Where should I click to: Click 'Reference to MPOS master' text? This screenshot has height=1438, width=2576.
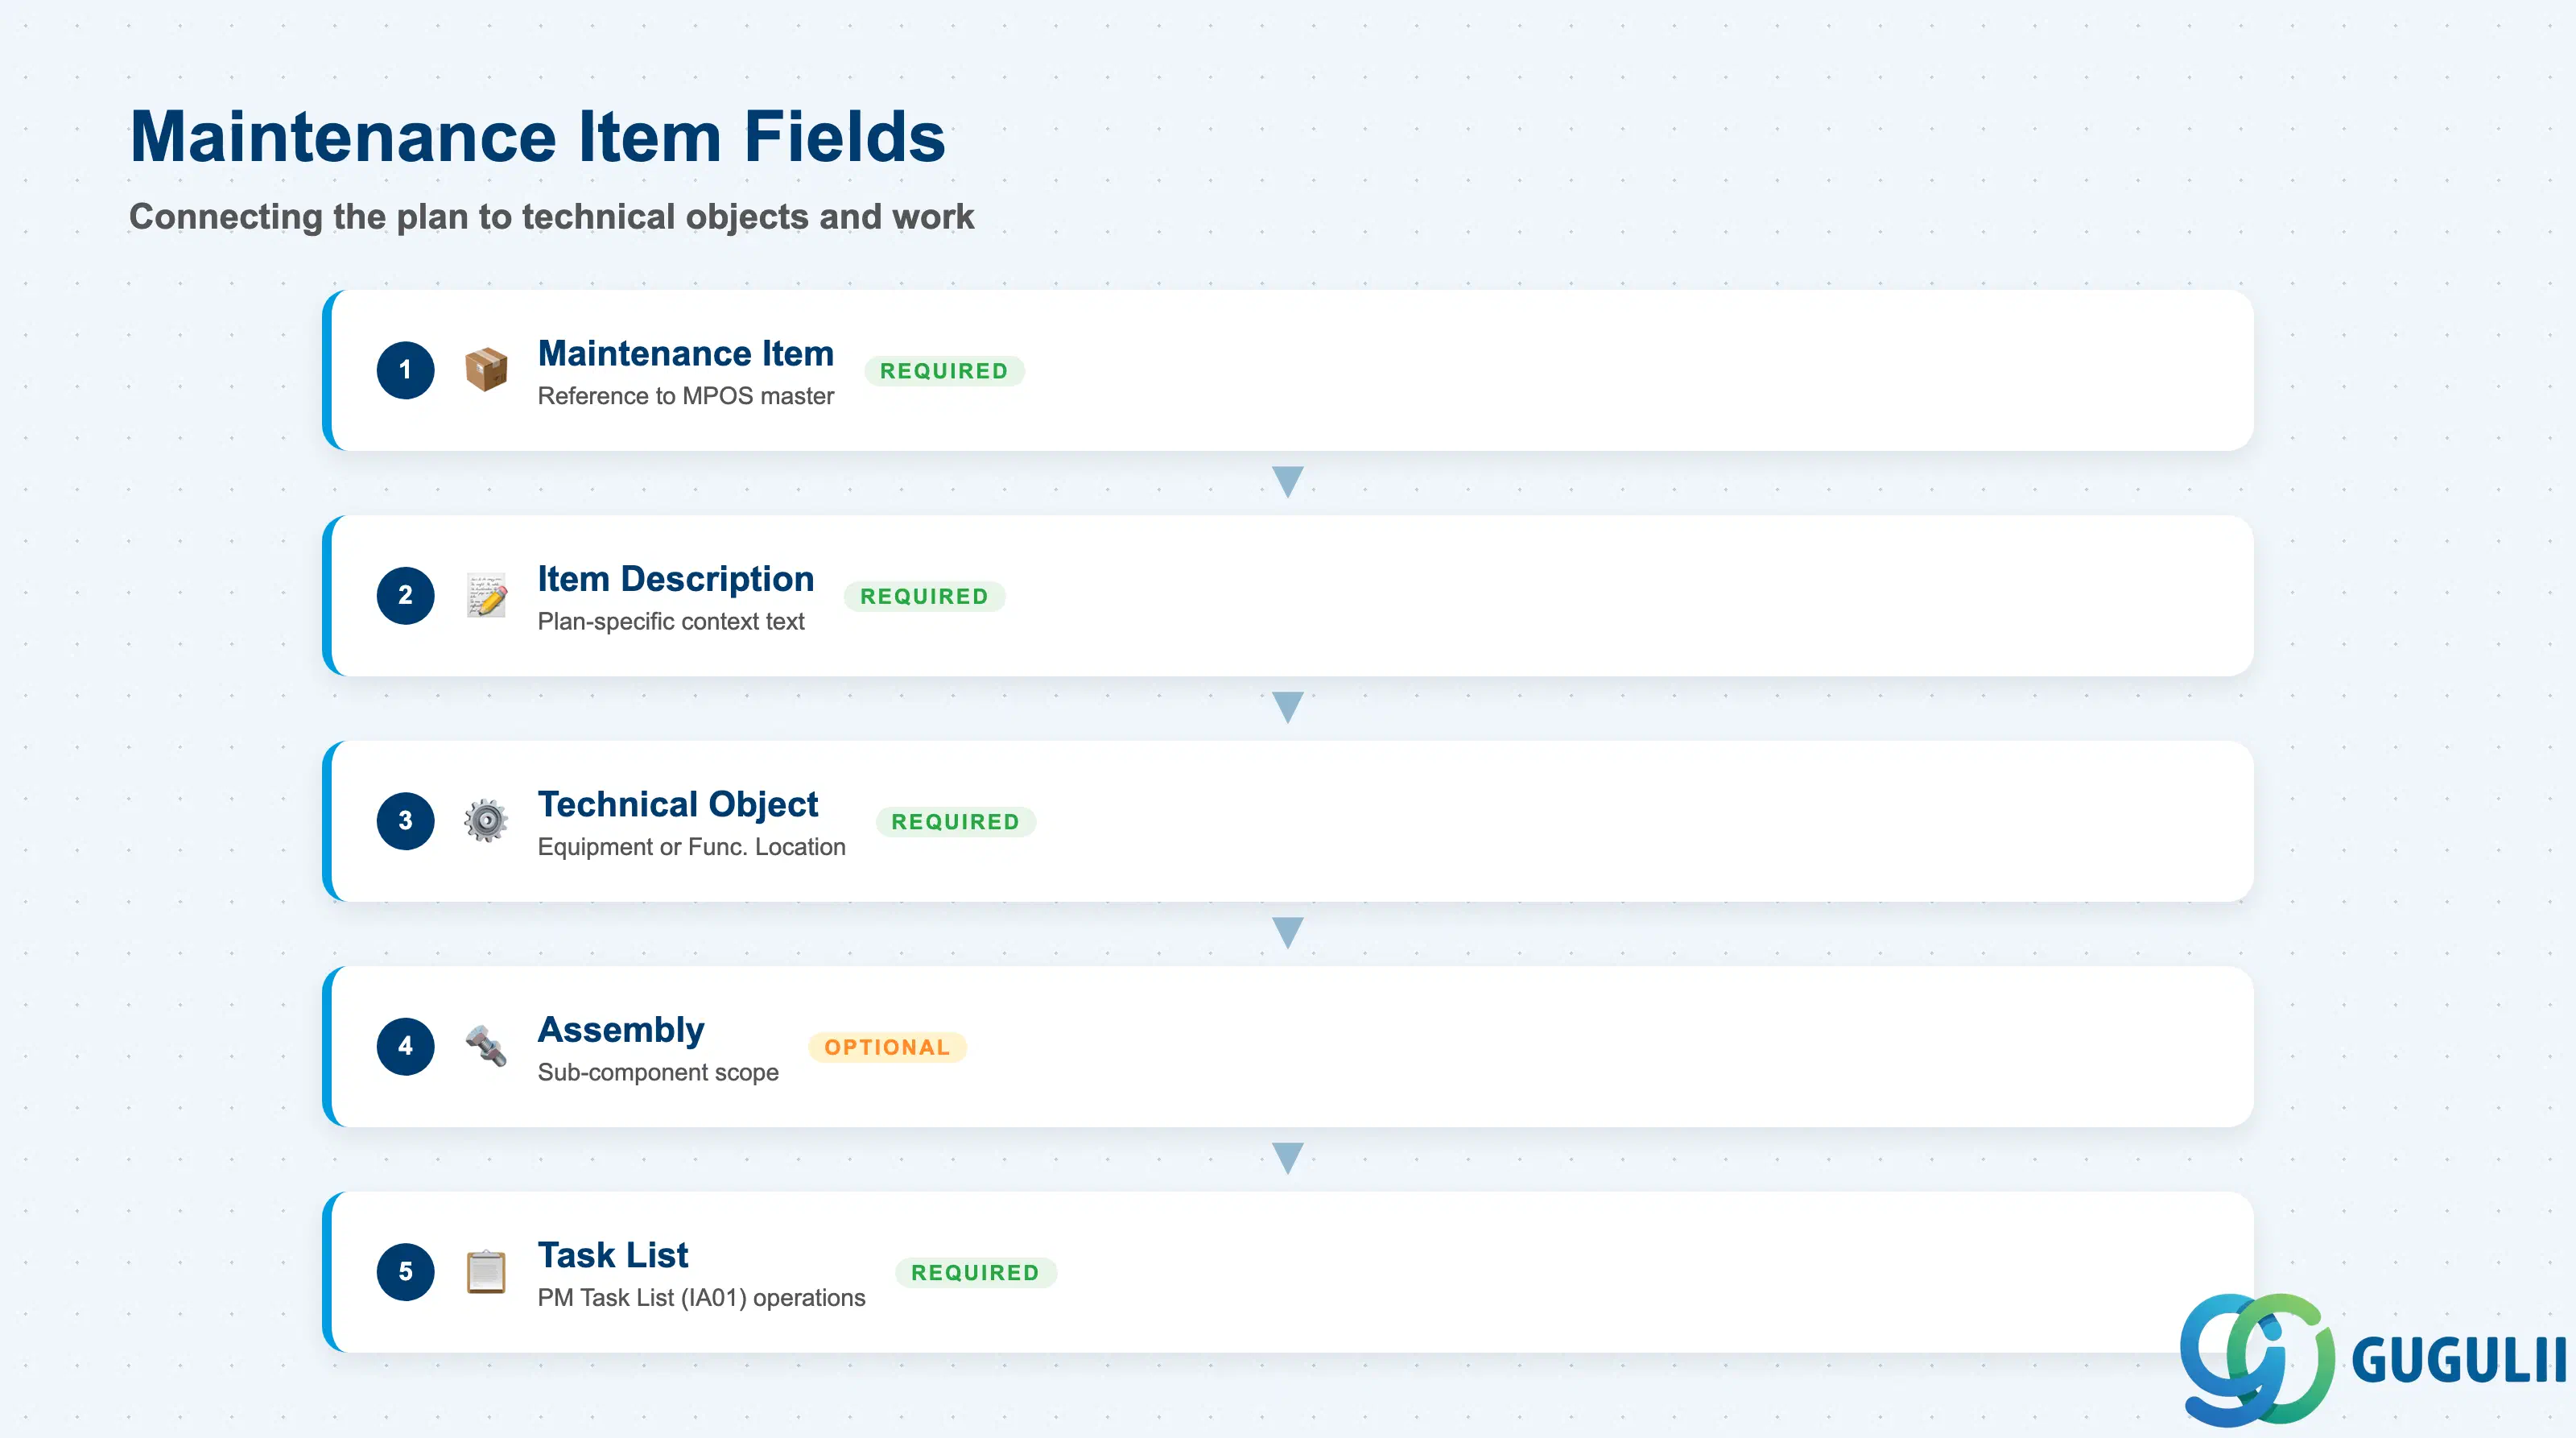pos(686,396)
